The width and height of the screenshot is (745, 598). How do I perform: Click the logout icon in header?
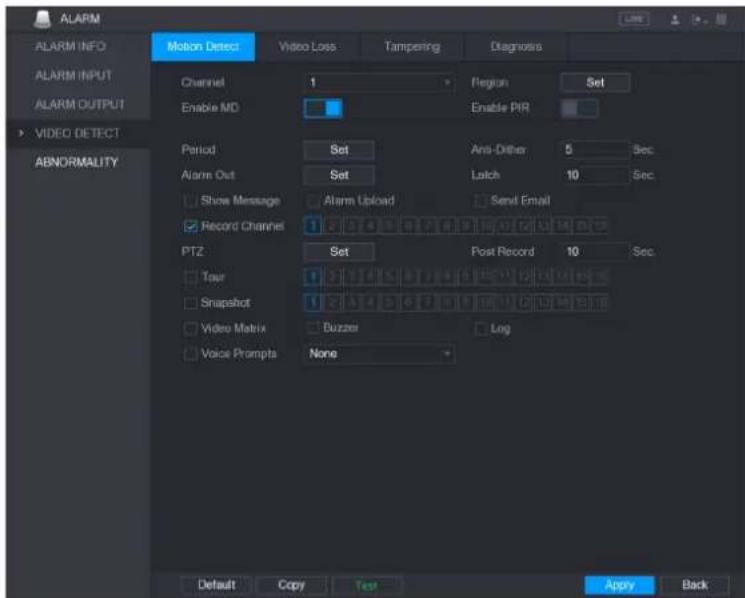pyautogui.click(x=698, y=19)
